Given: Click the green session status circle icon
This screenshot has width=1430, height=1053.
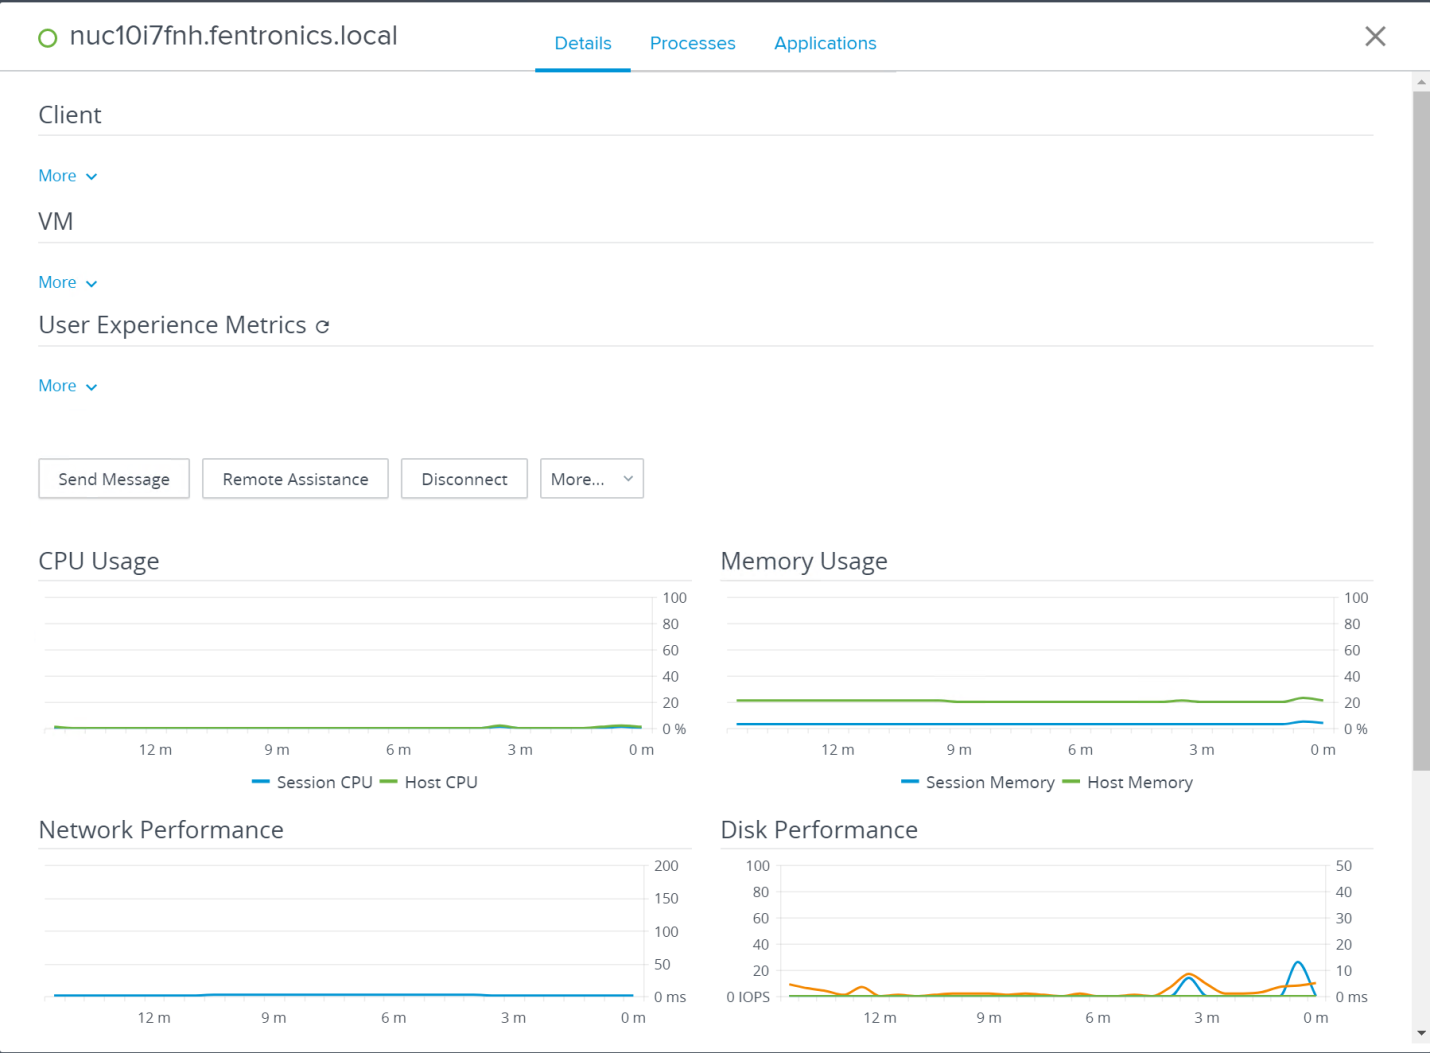Looking at the screenshot, I should click(x=47, y=38).
